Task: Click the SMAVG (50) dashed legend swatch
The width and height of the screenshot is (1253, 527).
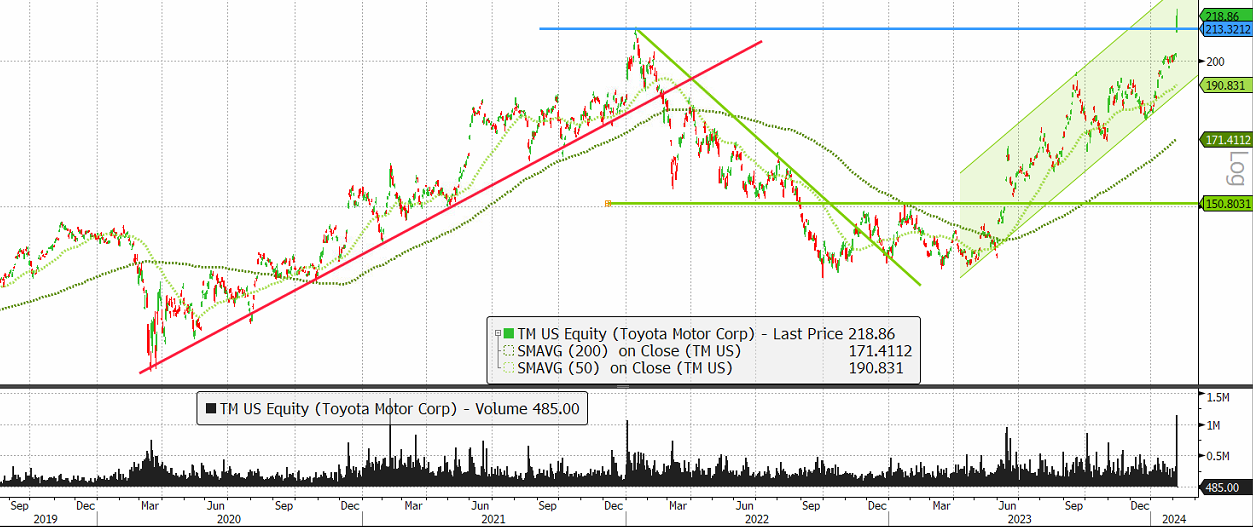Action: click(508, 368)
